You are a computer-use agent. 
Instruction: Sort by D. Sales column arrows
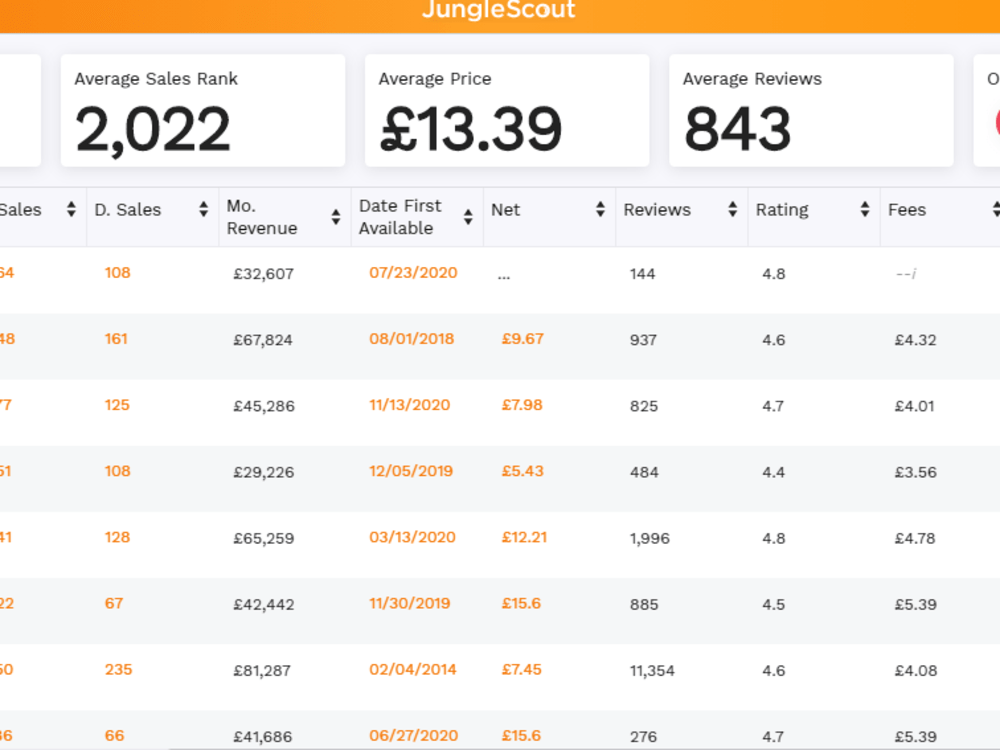tap(203, 209)
